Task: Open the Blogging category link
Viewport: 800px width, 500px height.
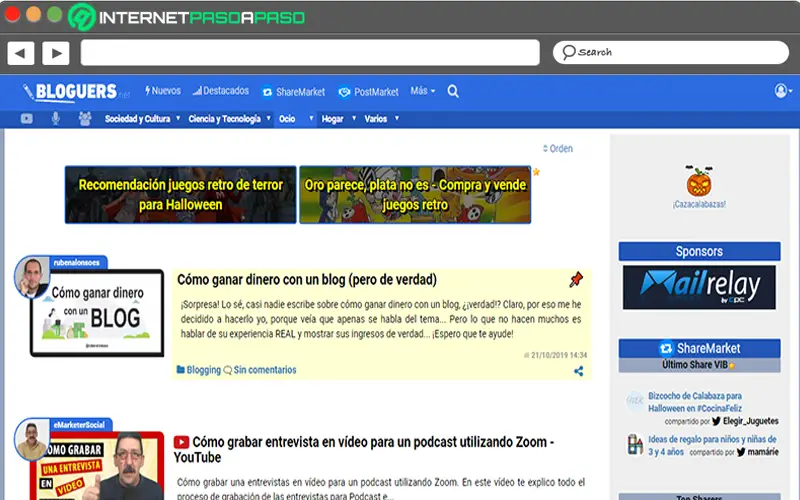Action: click(x=198, y=370)
